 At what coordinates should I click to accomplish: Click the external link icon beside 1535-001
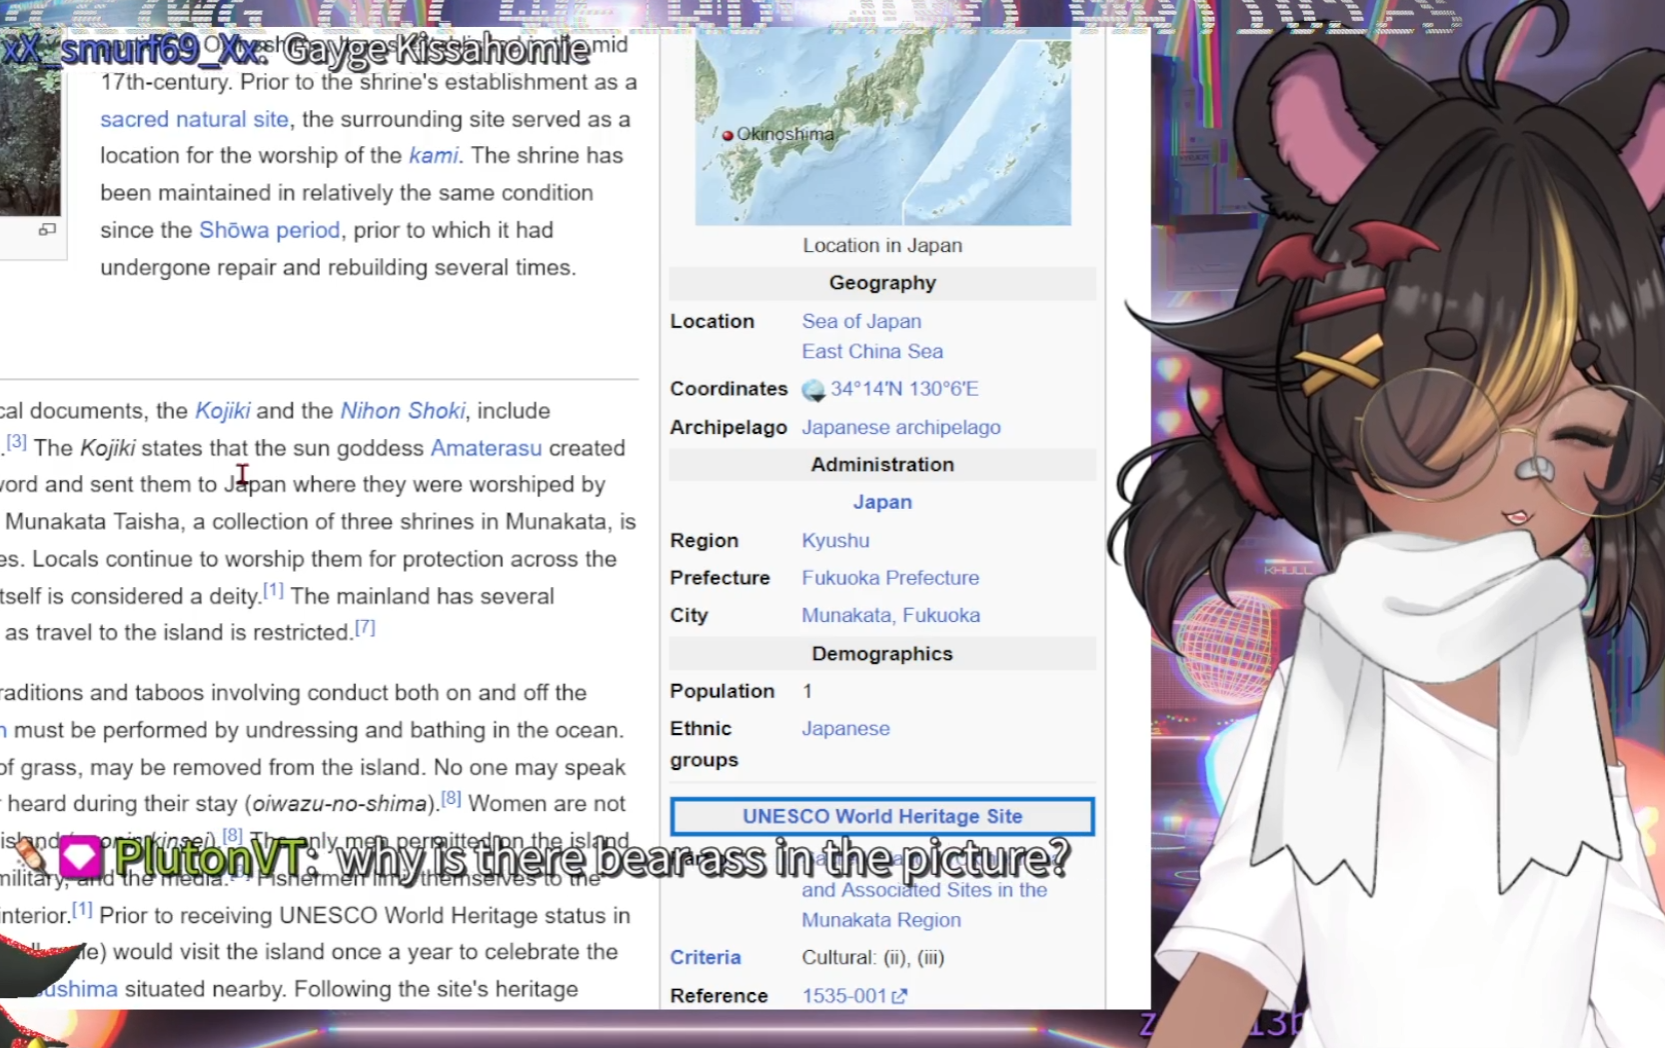899,996
